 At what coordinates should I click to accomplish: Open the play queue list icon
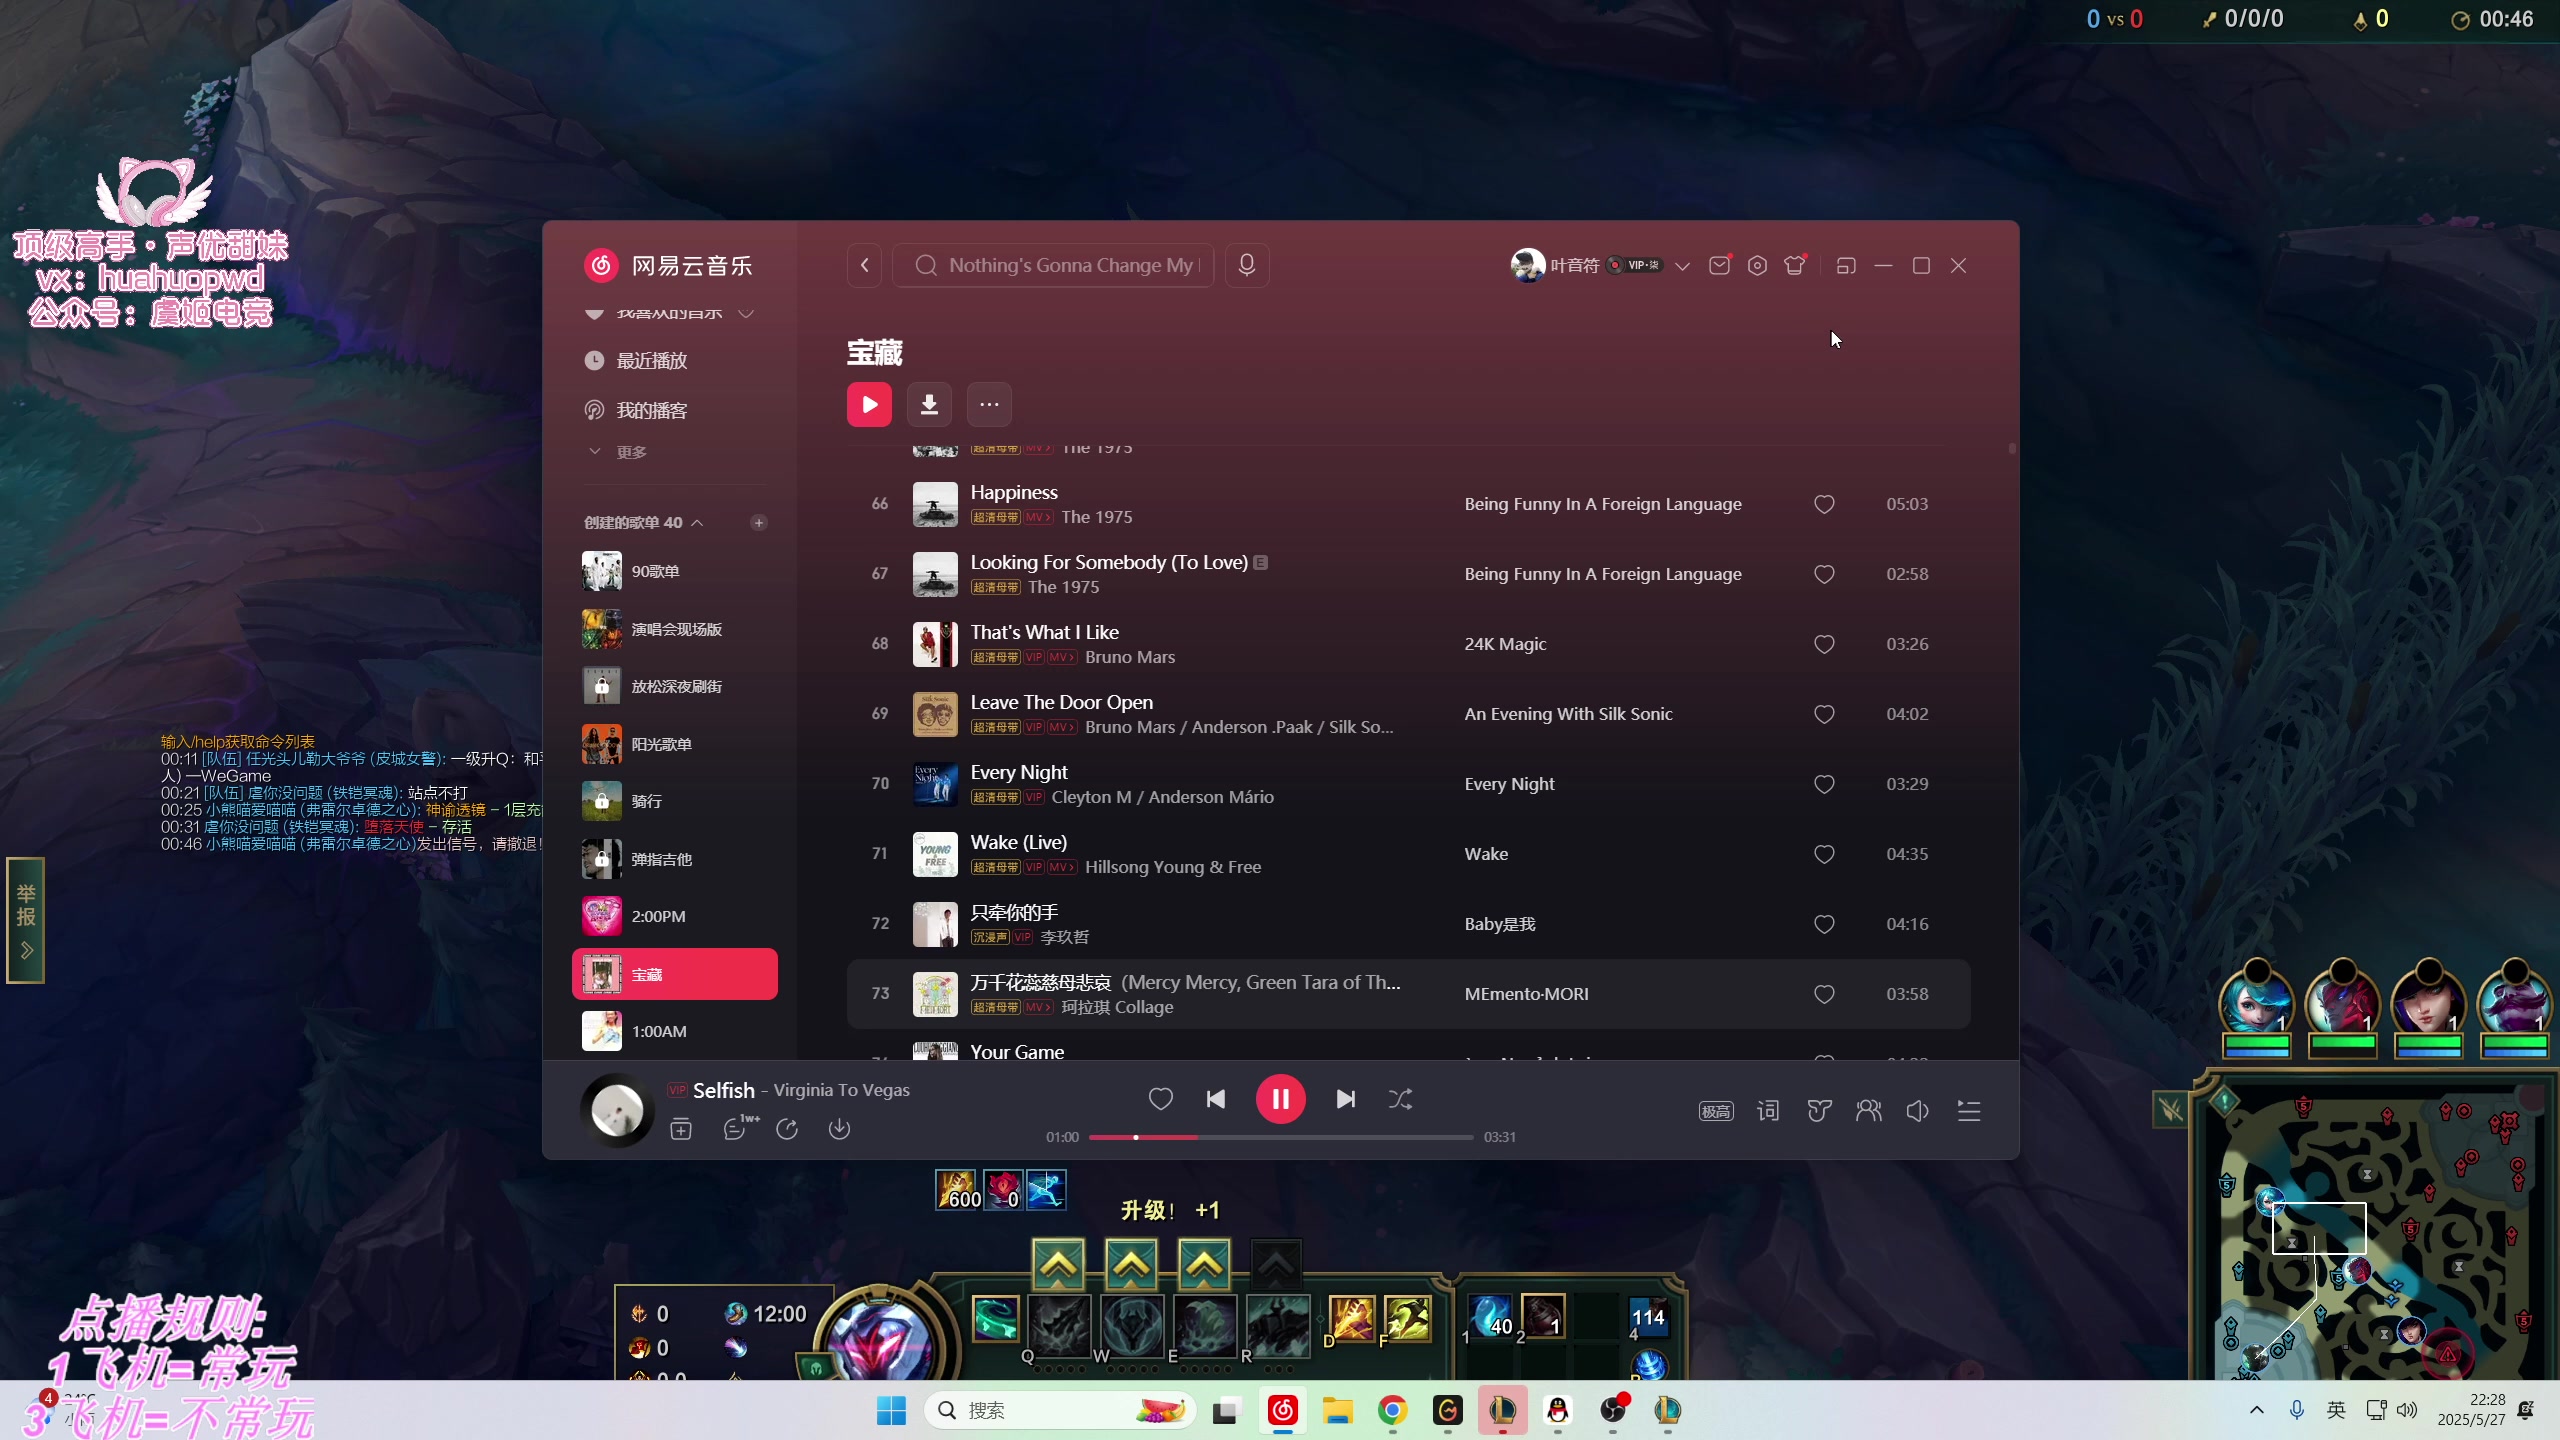point(1969,1111)
